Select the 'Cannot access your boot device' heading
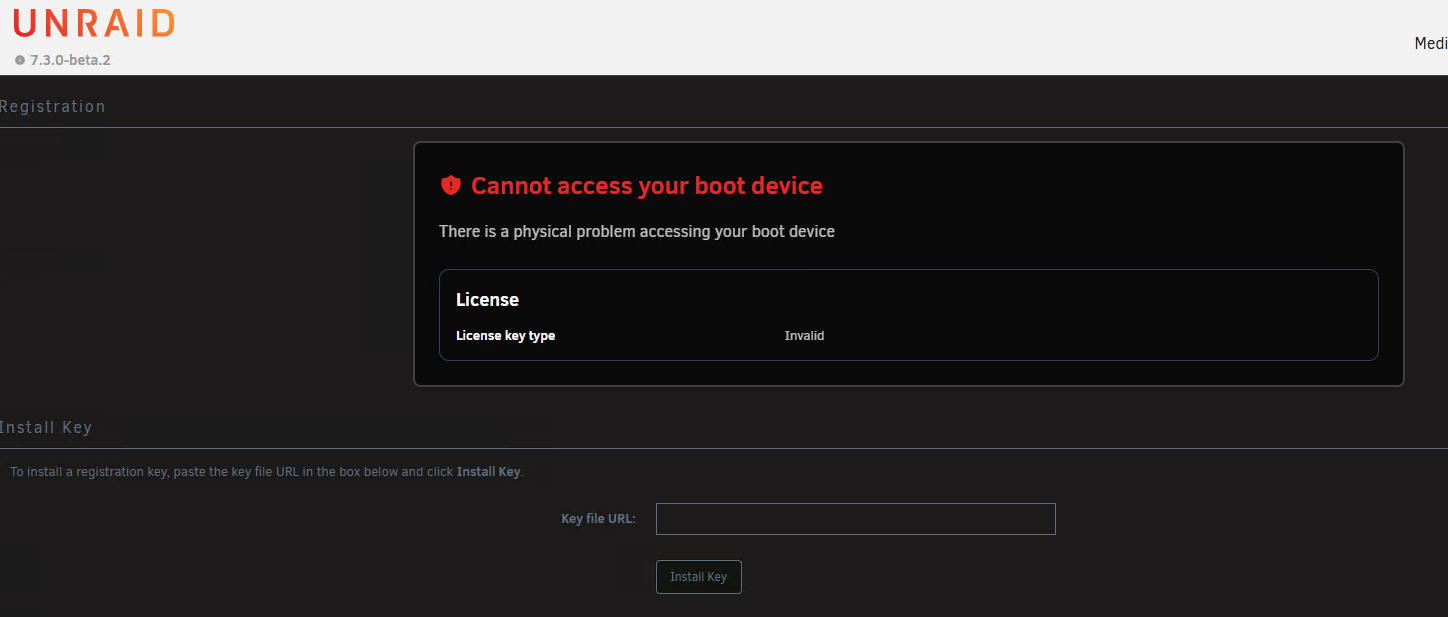Screen dimensions: 1448x617 point(647,185)
